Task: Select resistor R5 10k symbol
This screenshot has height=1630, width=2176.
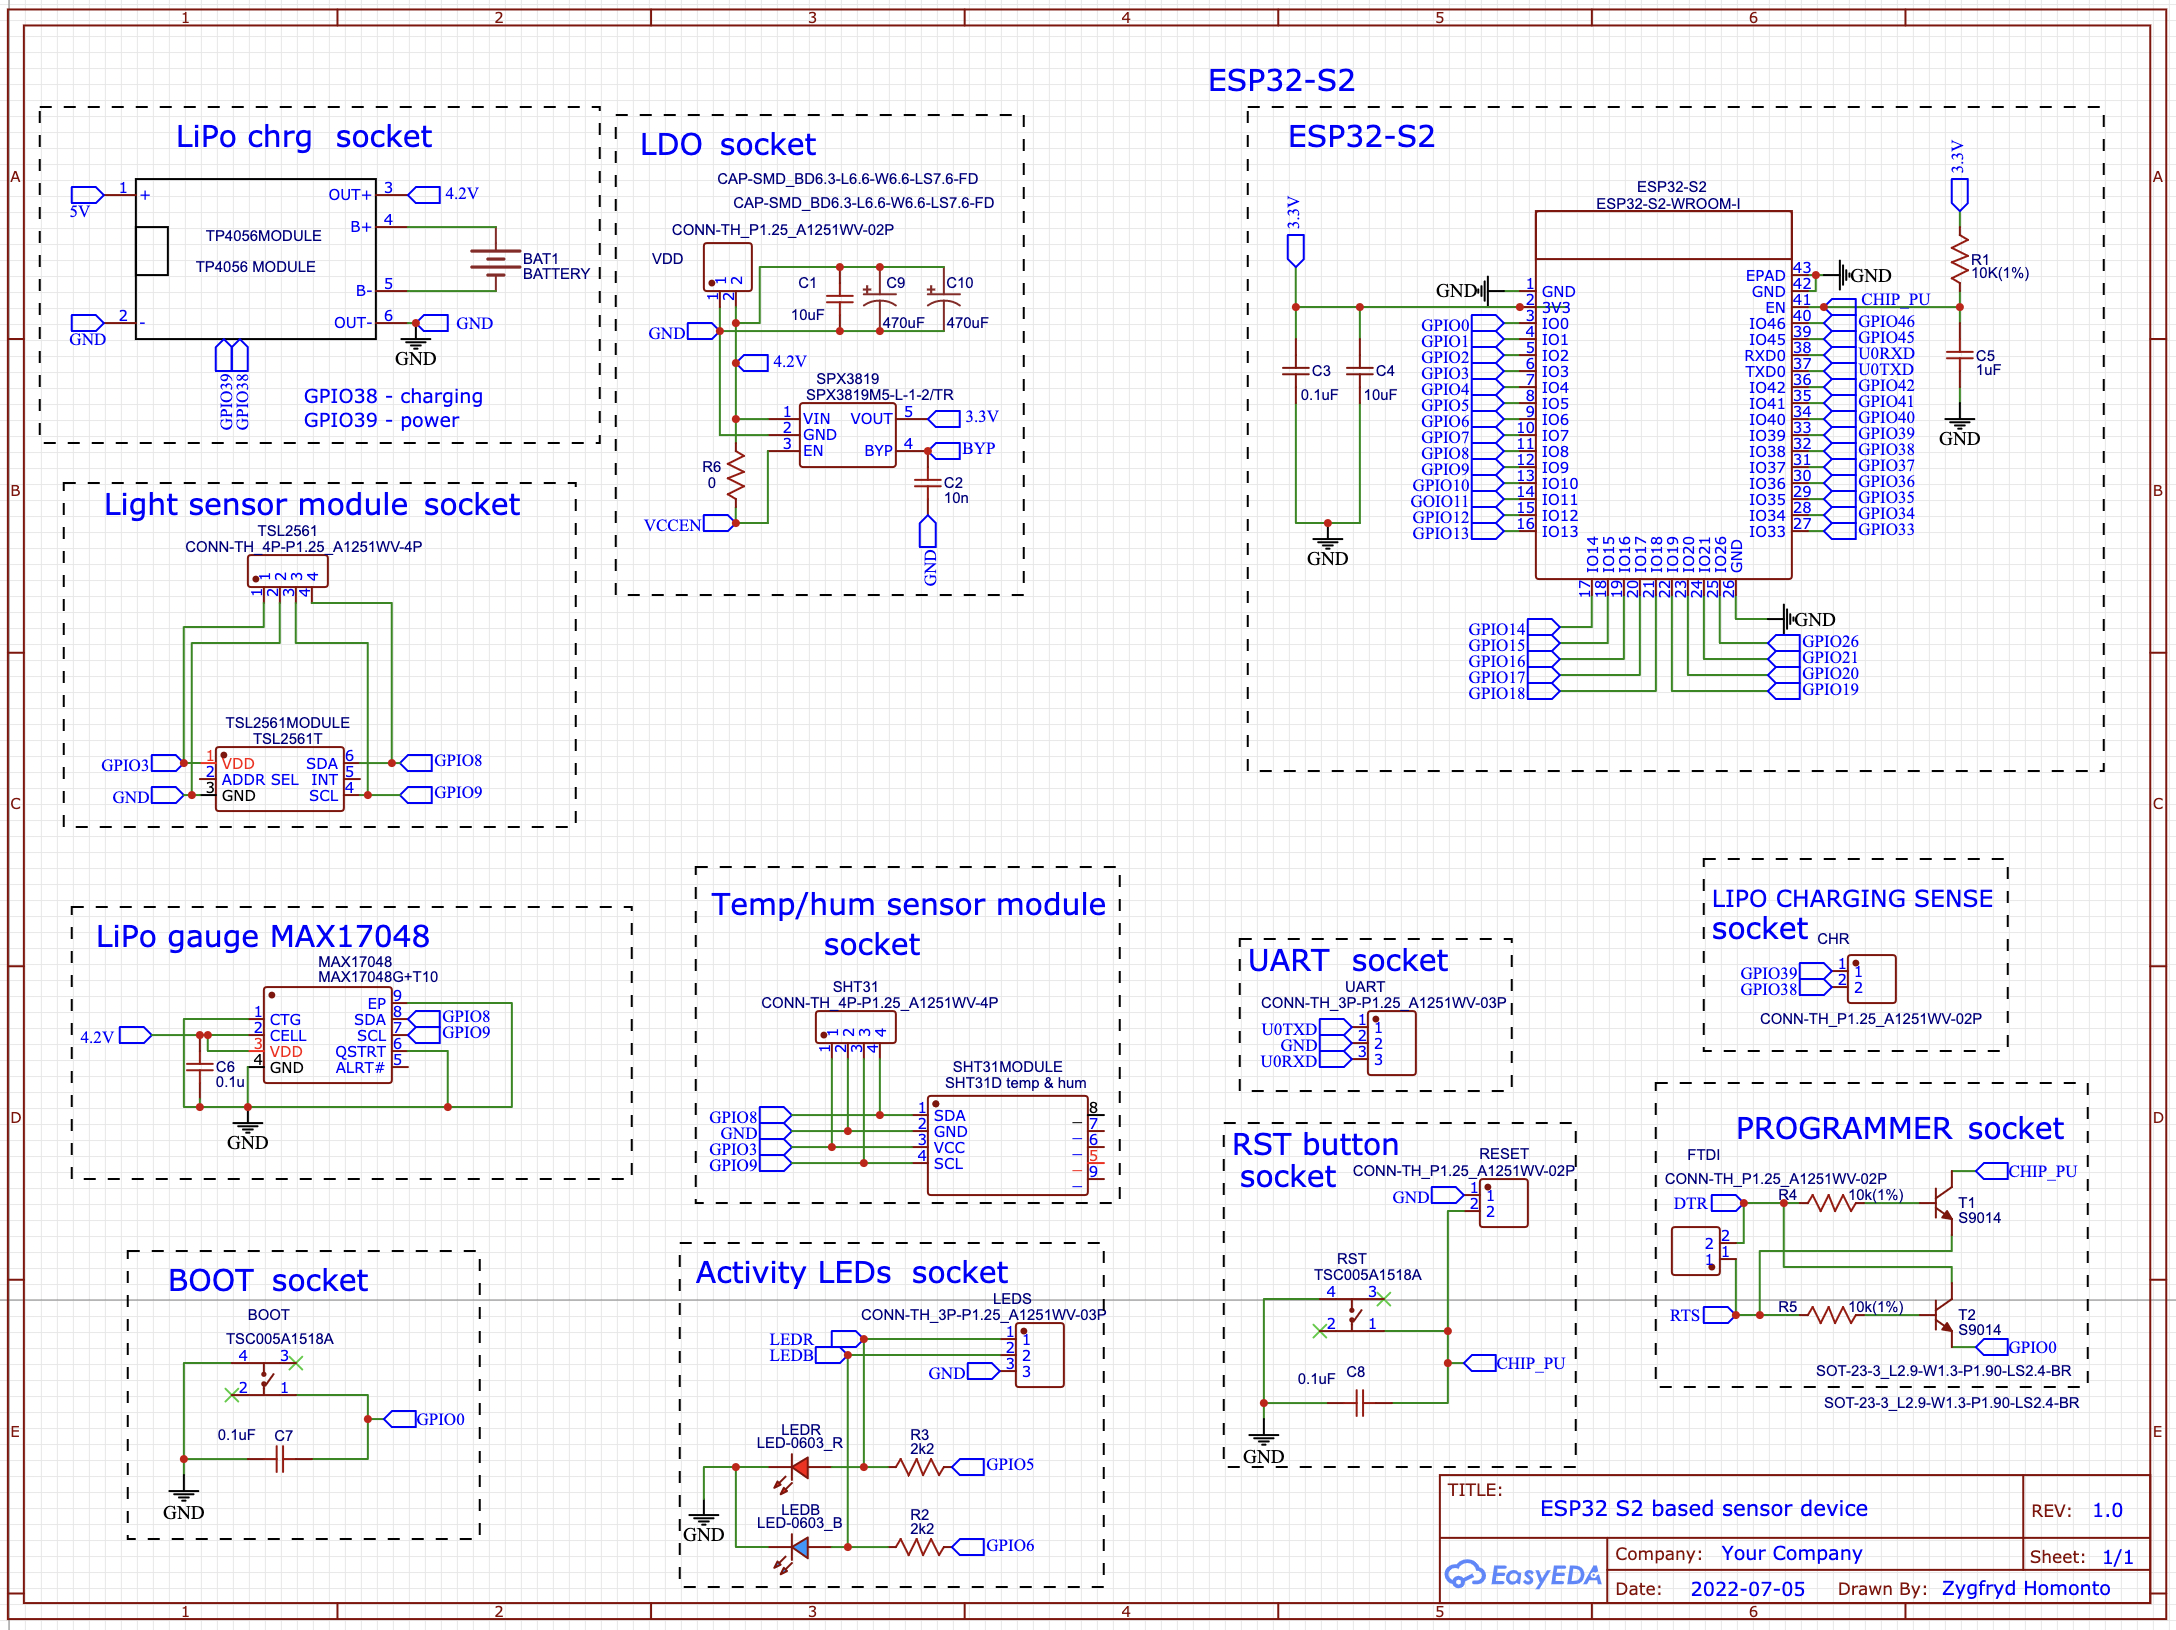Action: coord(1832,1315)
